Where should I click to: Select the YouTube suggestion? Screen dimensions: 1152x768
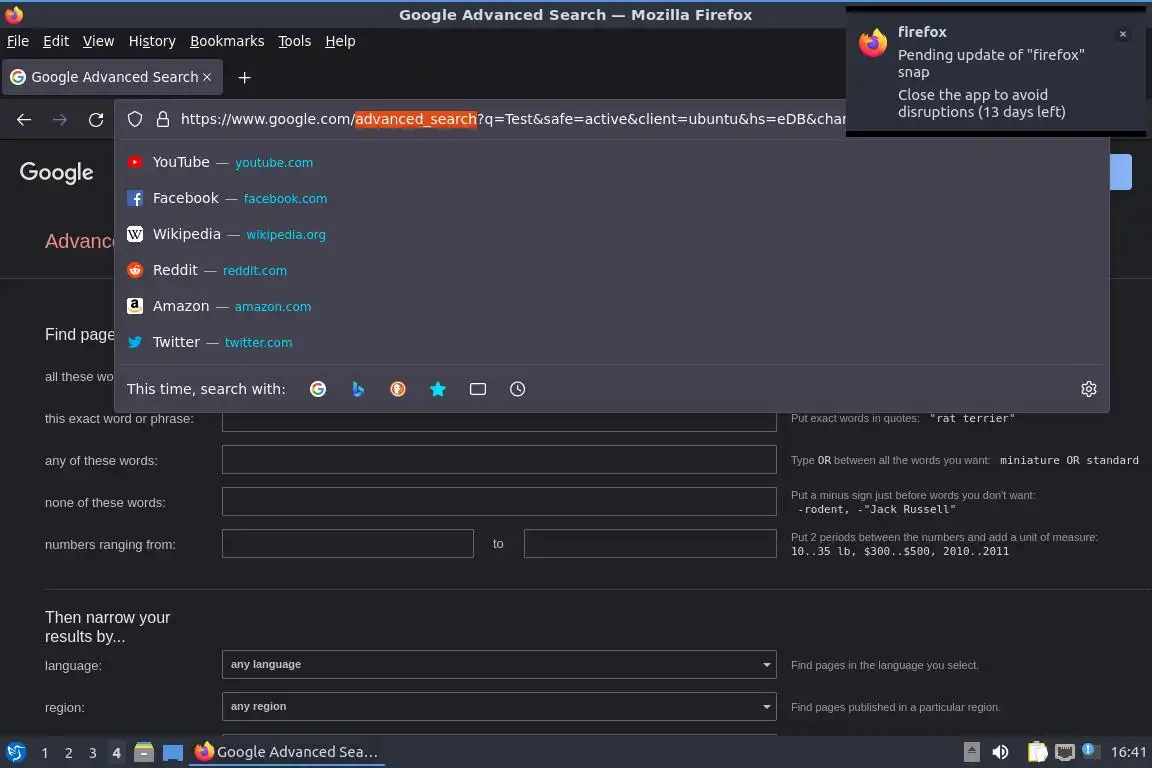point(611,162)
